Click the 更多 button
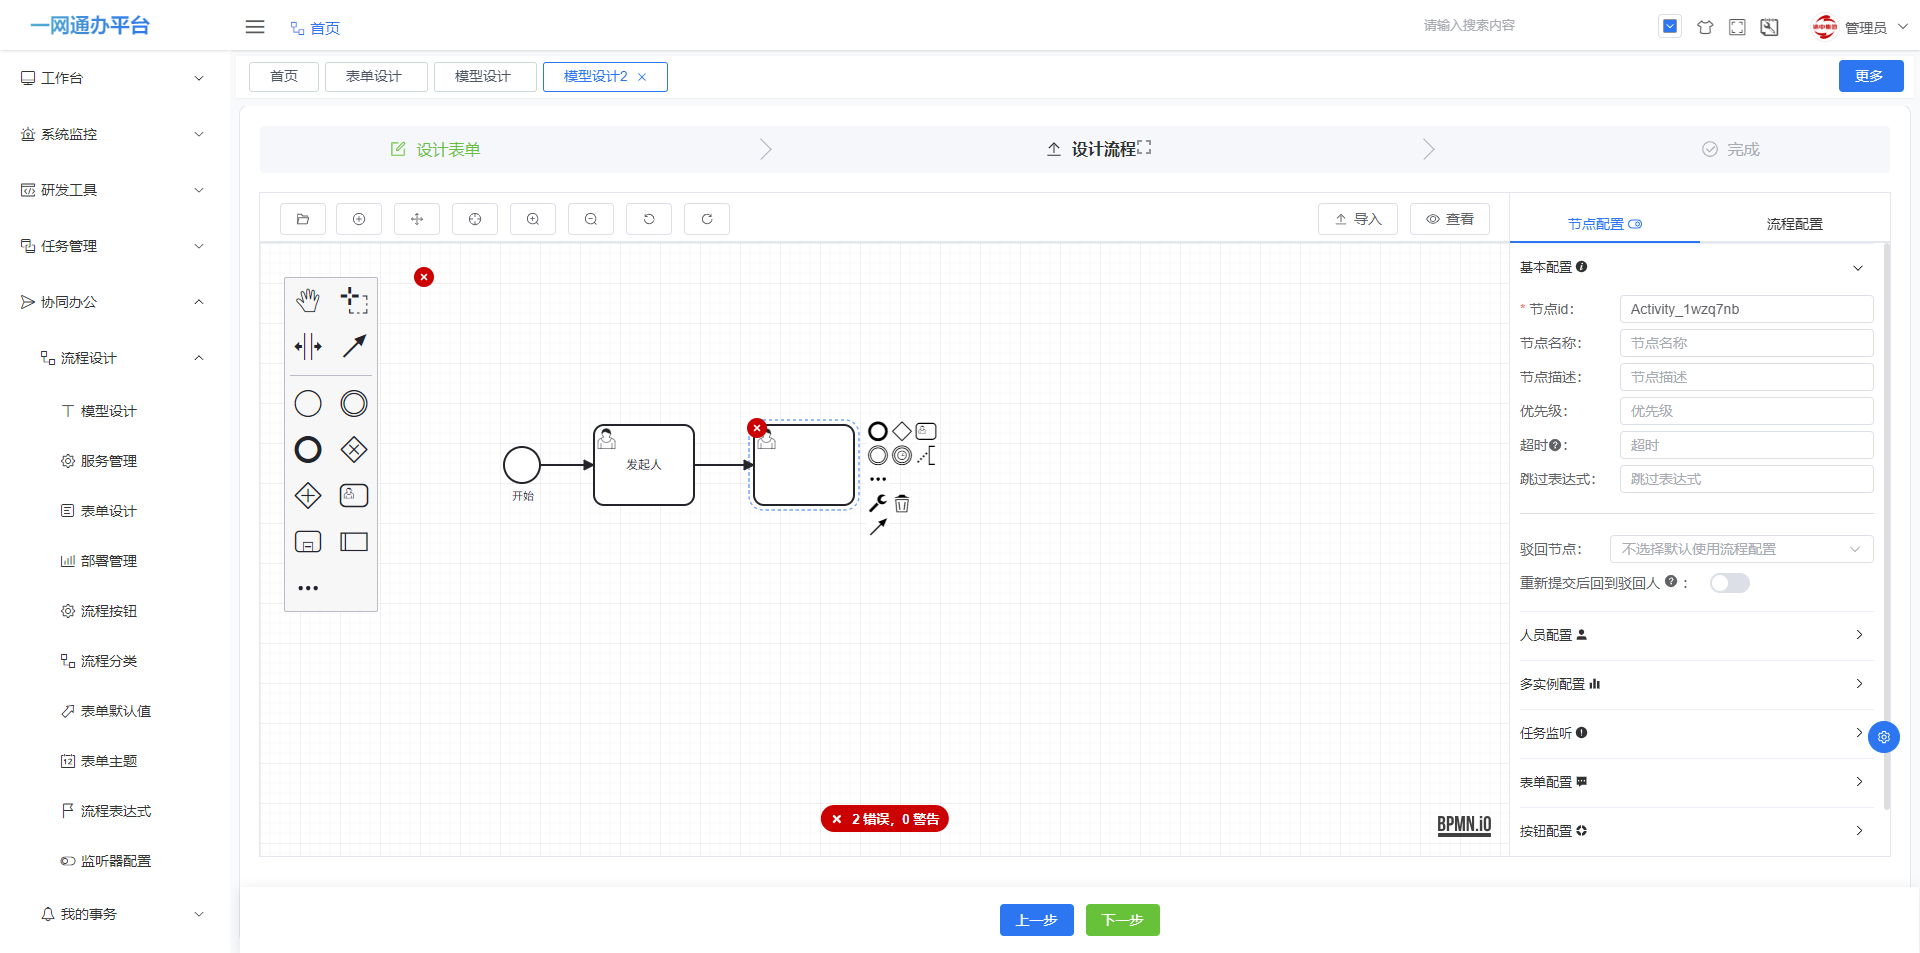Viewport: 1920px width, 953px height. pos(1870,76)
